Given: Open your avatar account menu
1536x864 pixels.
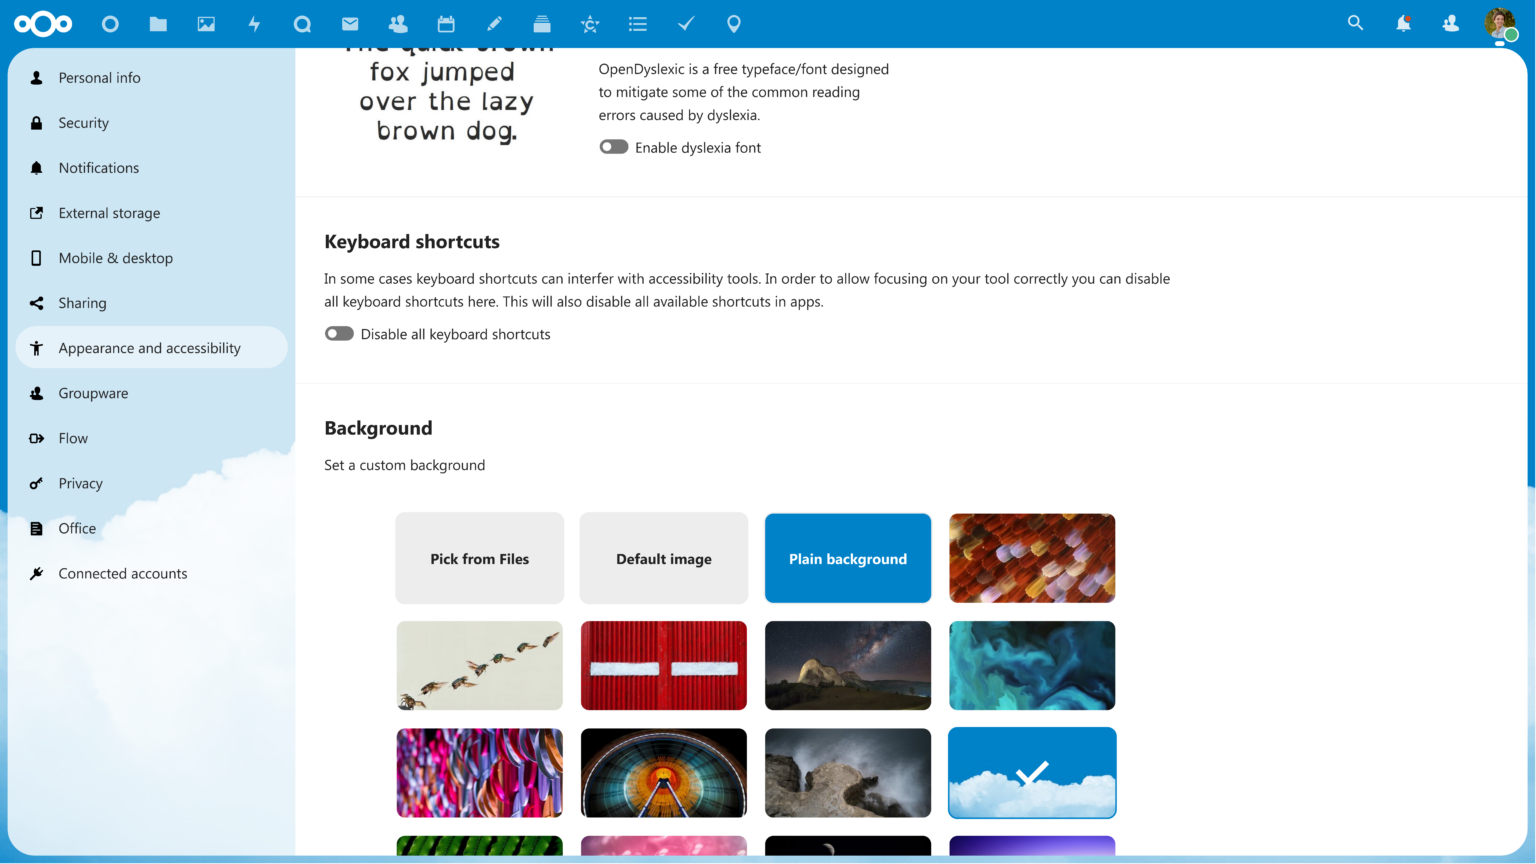Looking at the screenshot, I should click(1500, 24).
